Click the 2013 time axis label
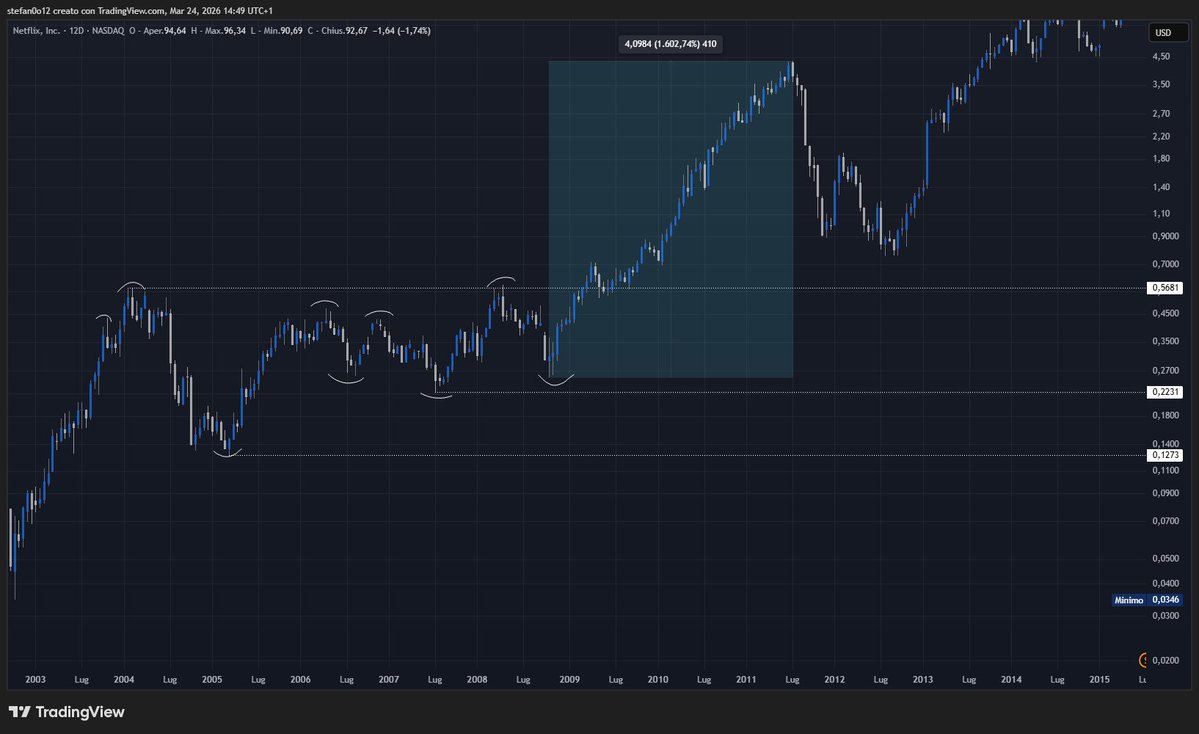The image size is (1199, 734). (923, 679)
